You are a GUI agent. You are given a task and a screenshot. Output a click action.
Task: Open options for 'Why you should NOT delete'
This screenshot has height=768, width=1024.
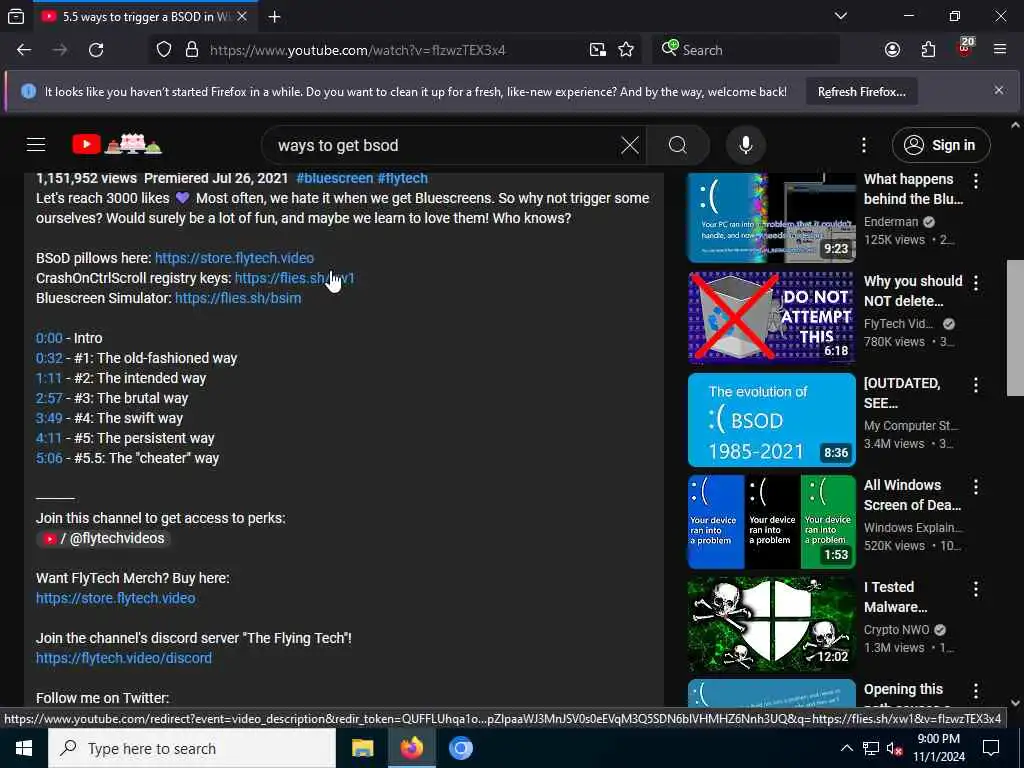tap(976, 283)
